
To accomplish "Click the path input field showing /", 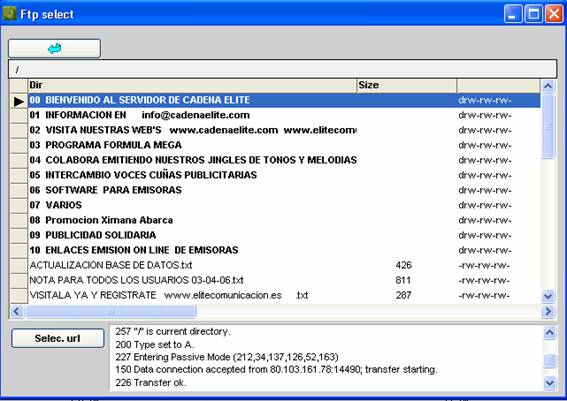I will tap(282, 69).
